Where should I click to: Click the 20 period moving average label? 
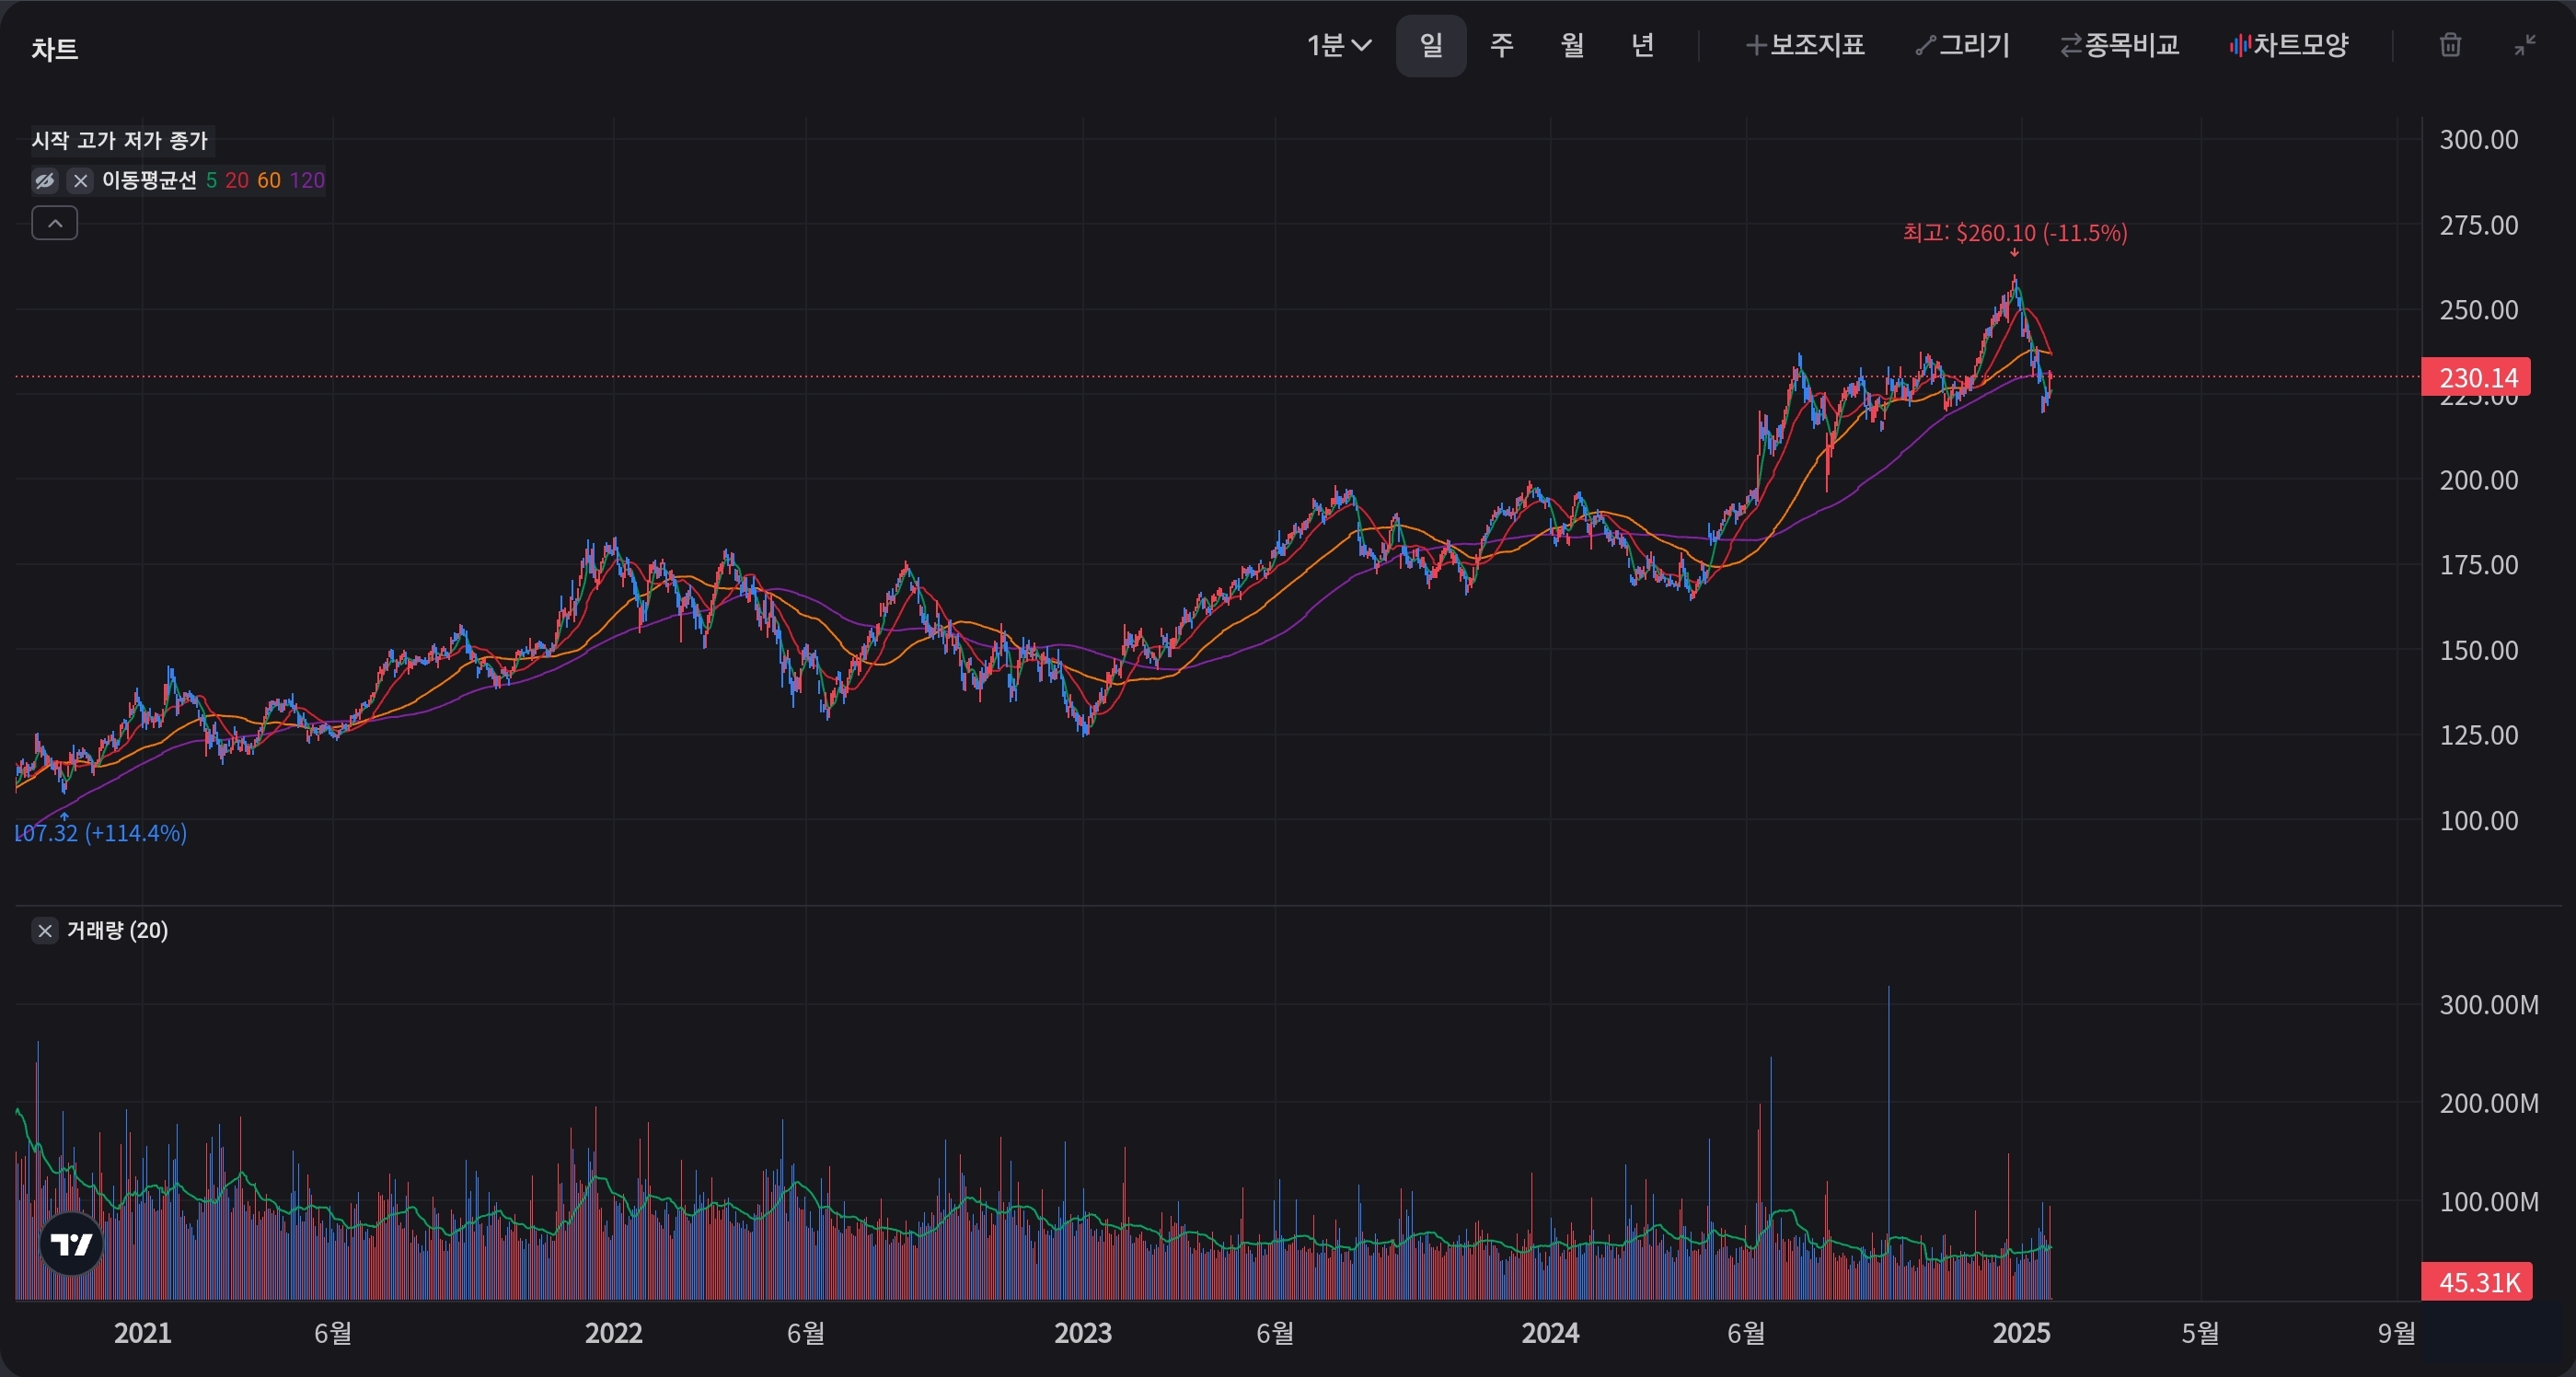(x=236, y=180)
